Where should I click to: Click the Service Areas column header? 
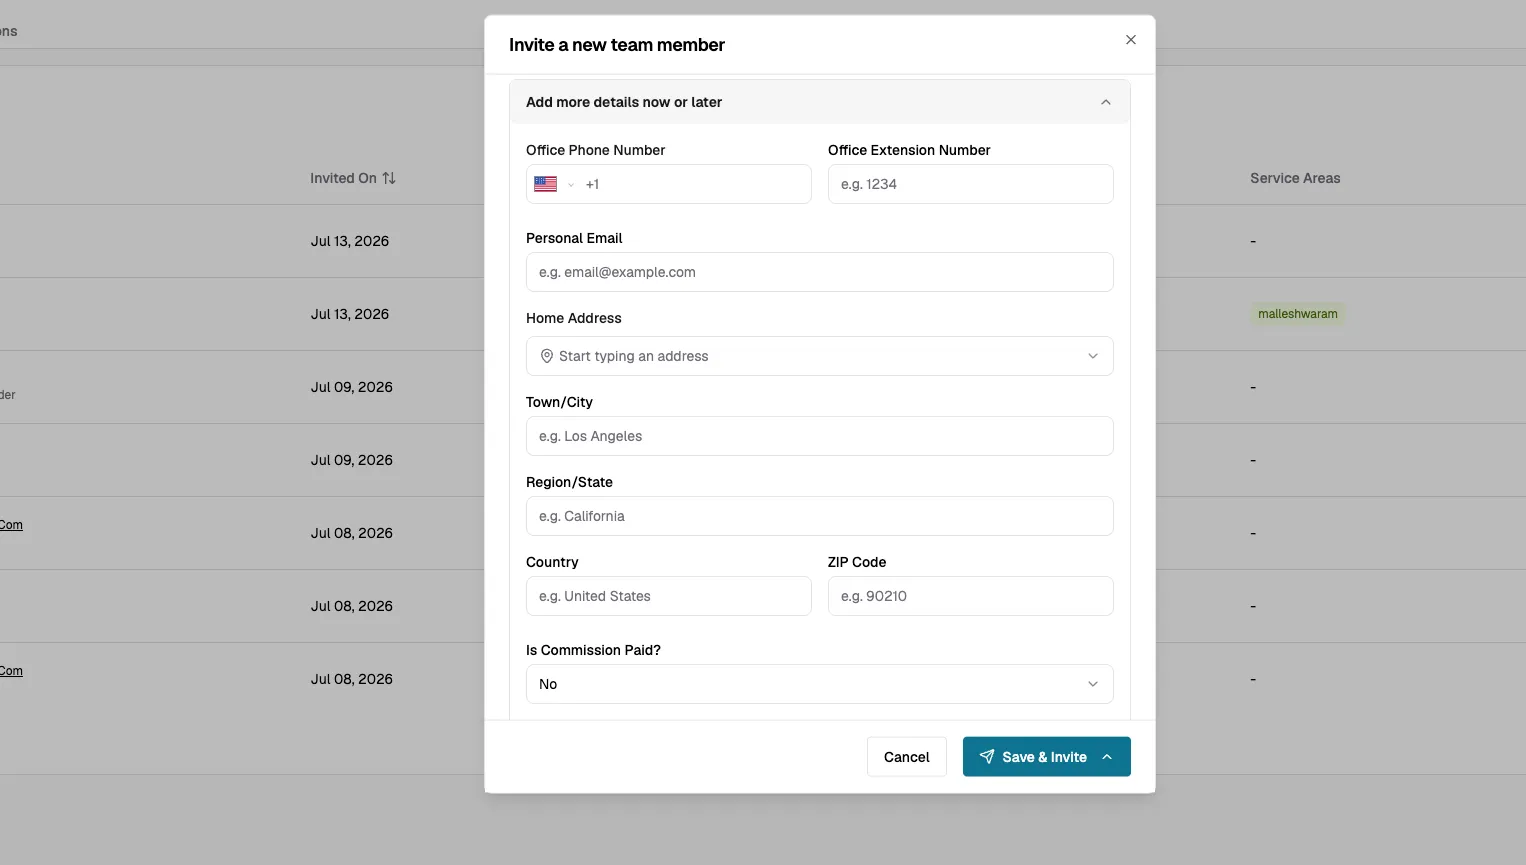point(1295,178)
